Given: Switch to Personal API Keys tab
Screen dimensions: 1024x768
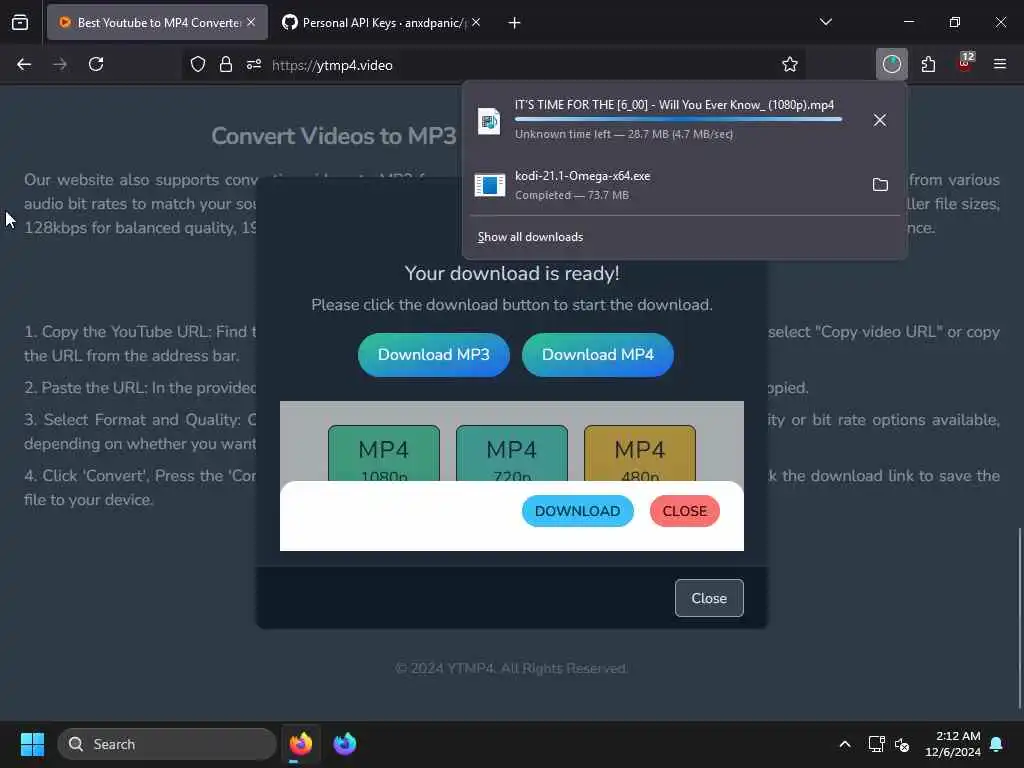Looking at the screenshot, I should pos(382,22).
